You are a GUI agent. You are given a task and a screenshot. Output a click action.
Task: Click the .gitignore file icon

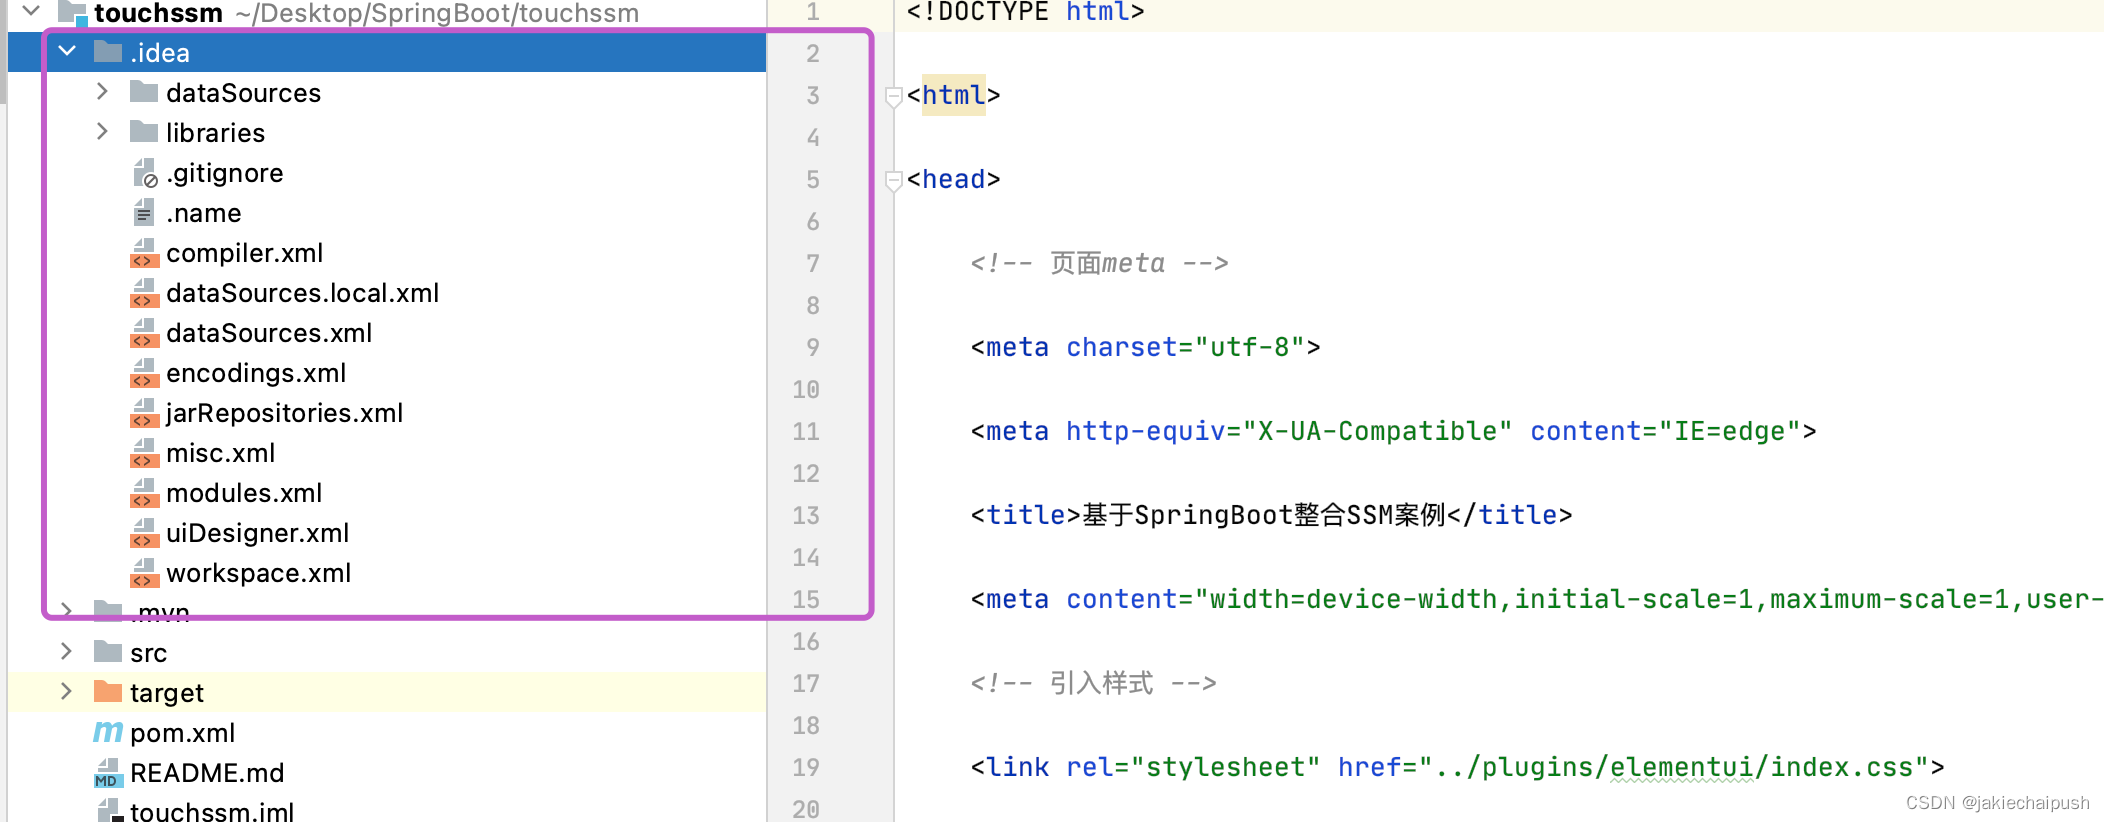click(x=145, y=173)
